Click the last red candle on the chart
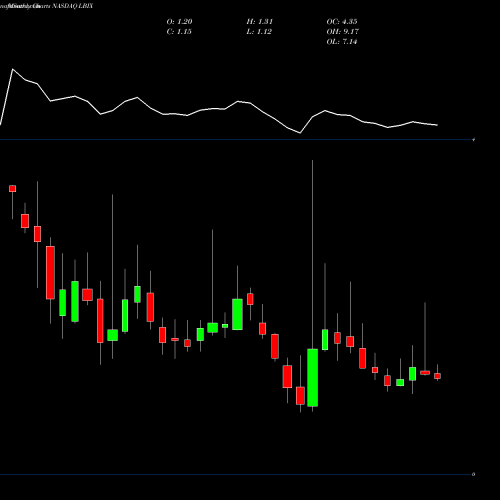This screenshot has height=500, width=500. coord(437,376)
